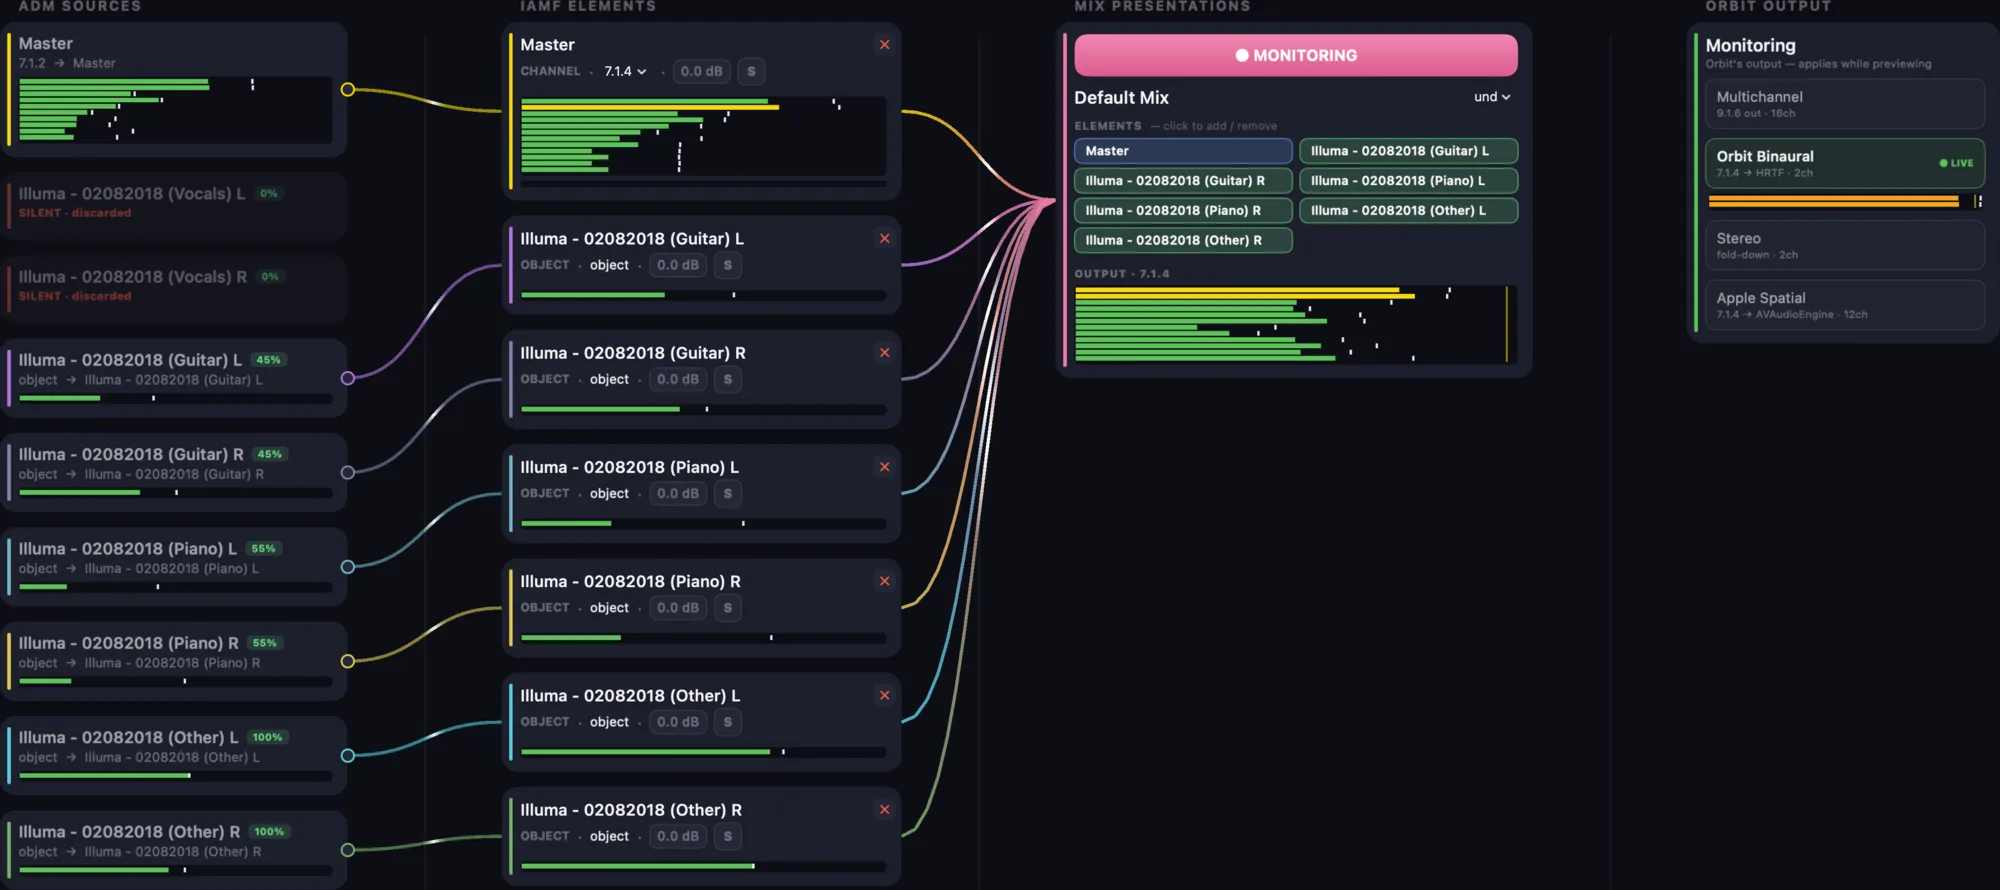Toggle Illuma (Other) R chip in mix
This screenshot has width=2000, height=890.
click(x=1183, y=241)
